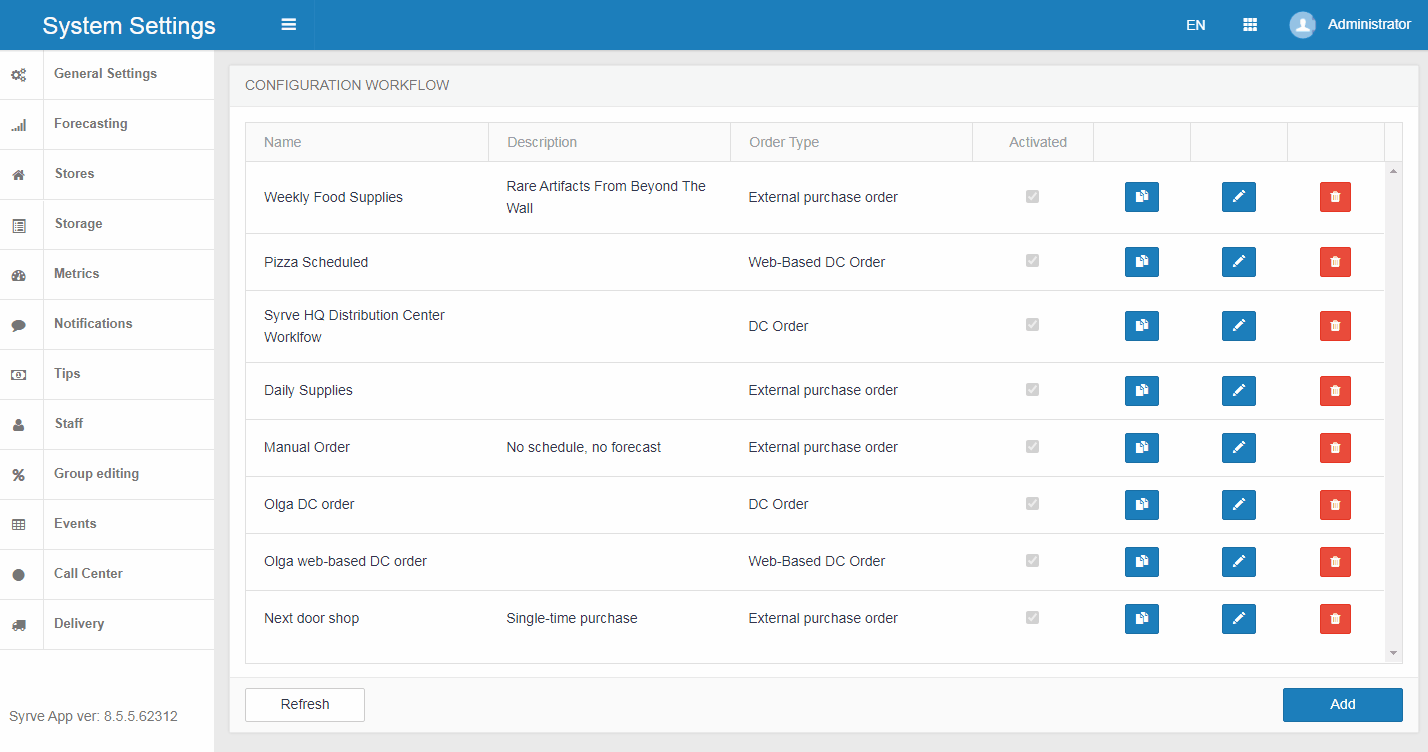
Task: Edit the Pizza Scheduled workflow
Action: pyautogui.click(x=1238, y=262)
